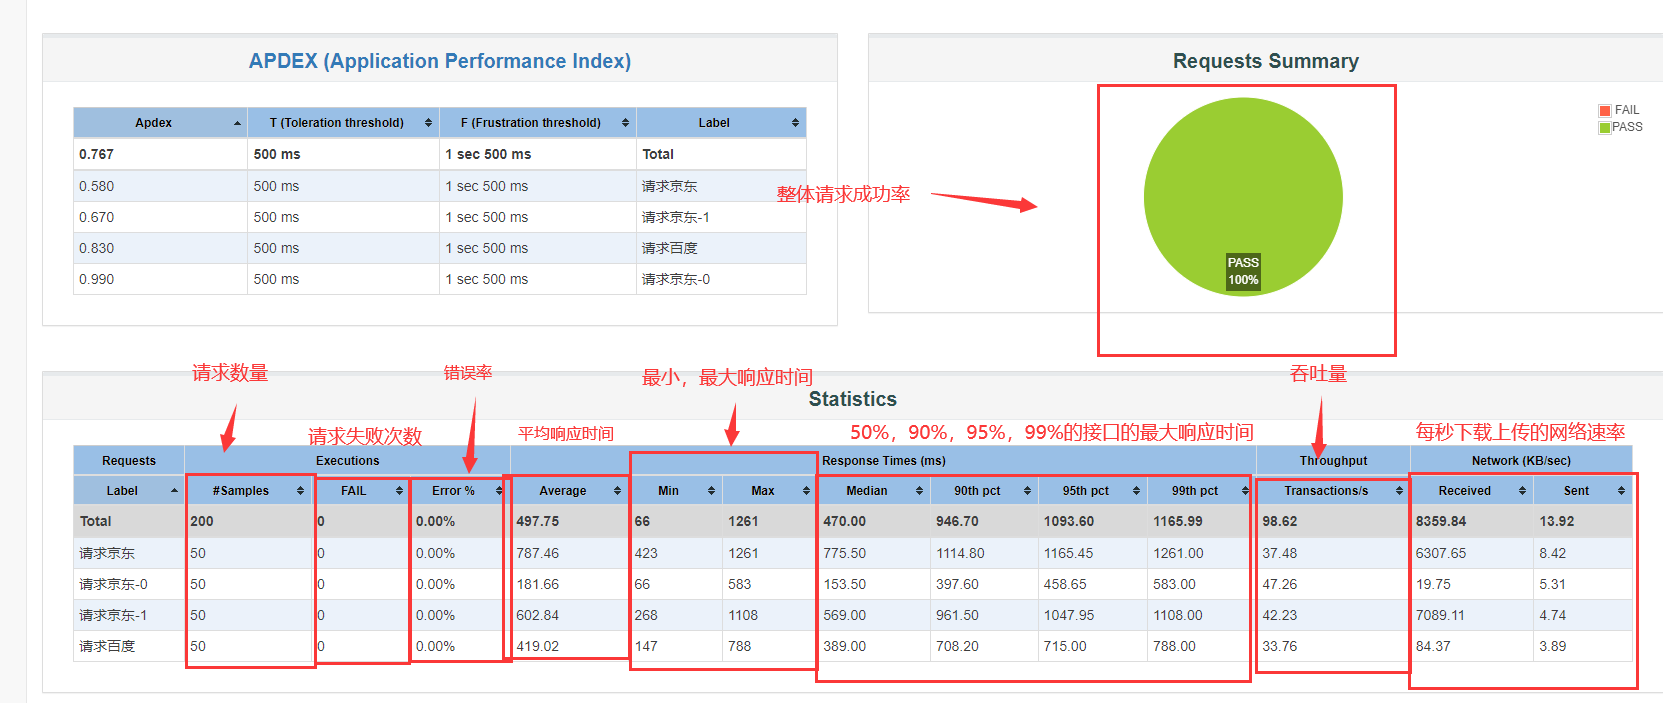This screenshot has height=703, width=1663.
Task: Sort Statistics by 90th pct column
Action: (984, 491)
